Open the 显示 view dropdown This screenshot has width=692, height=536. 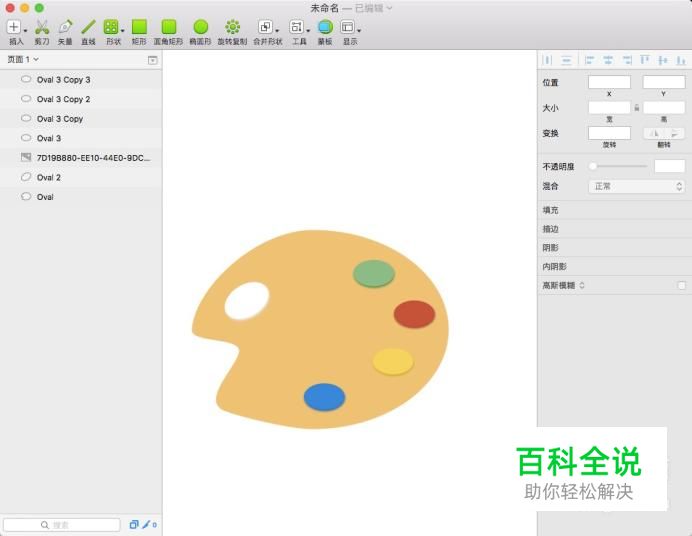click(350, 32)
